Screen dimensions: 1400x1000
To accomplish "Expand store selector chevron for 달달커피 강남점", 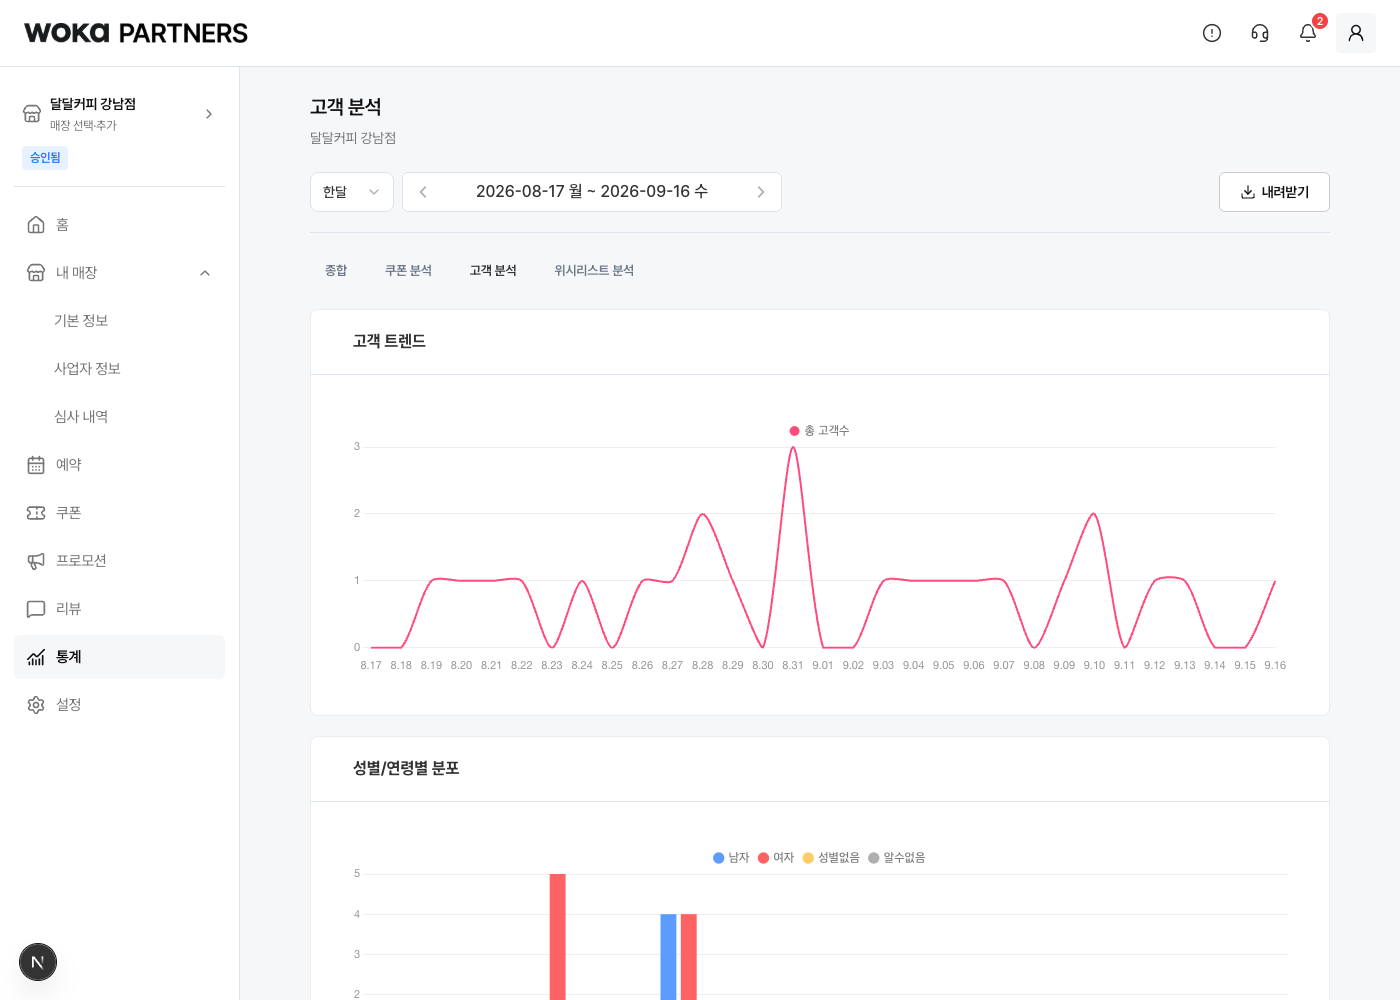I will tap(209, 114).
